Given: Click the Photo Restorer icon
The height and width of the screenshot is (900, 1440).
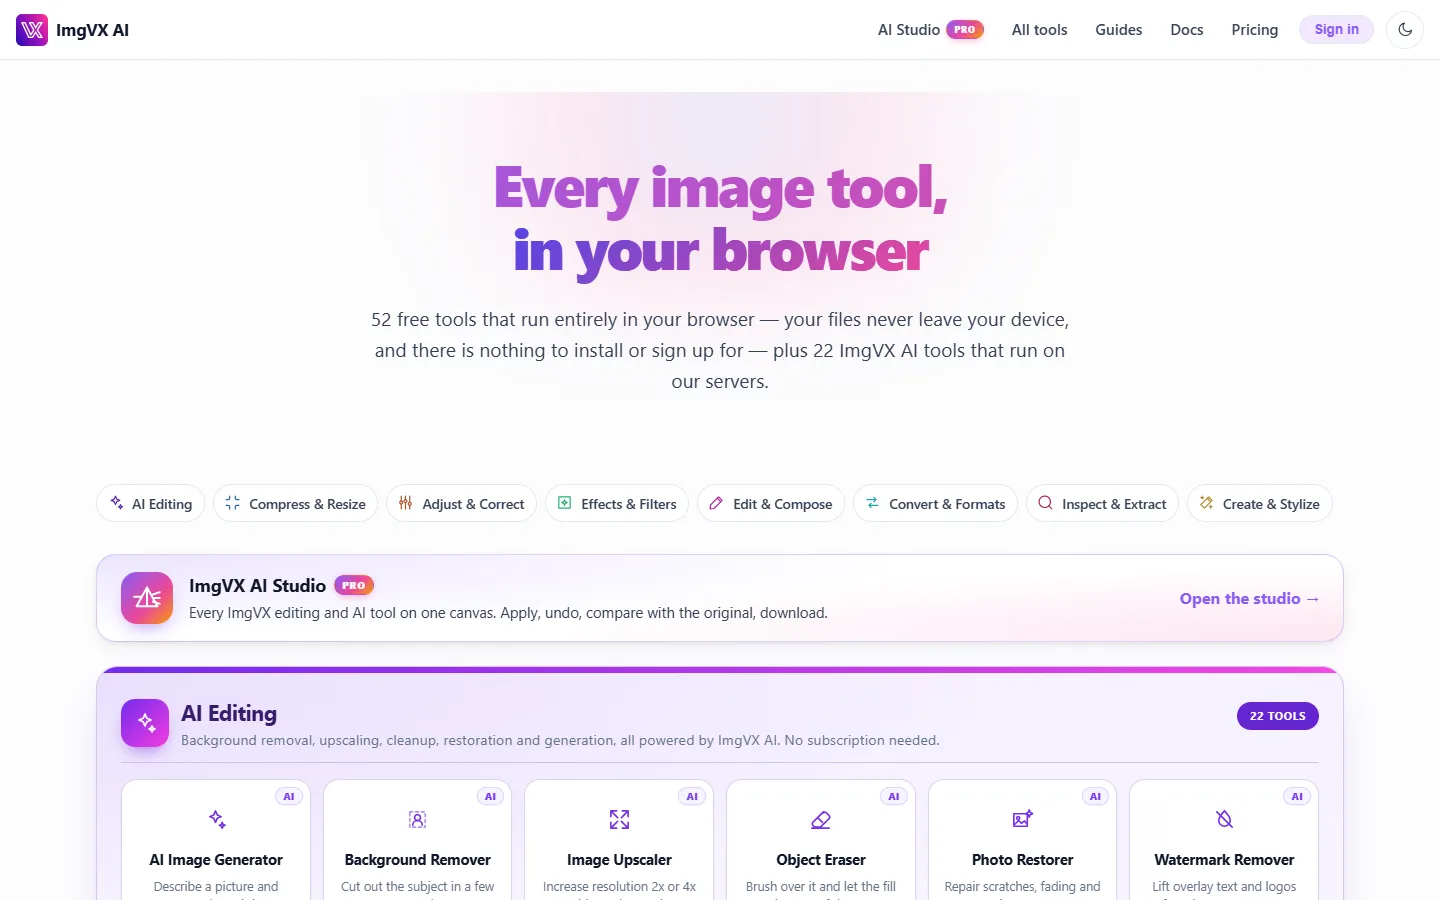Looking at the screenshot, I should (1023, 820).
